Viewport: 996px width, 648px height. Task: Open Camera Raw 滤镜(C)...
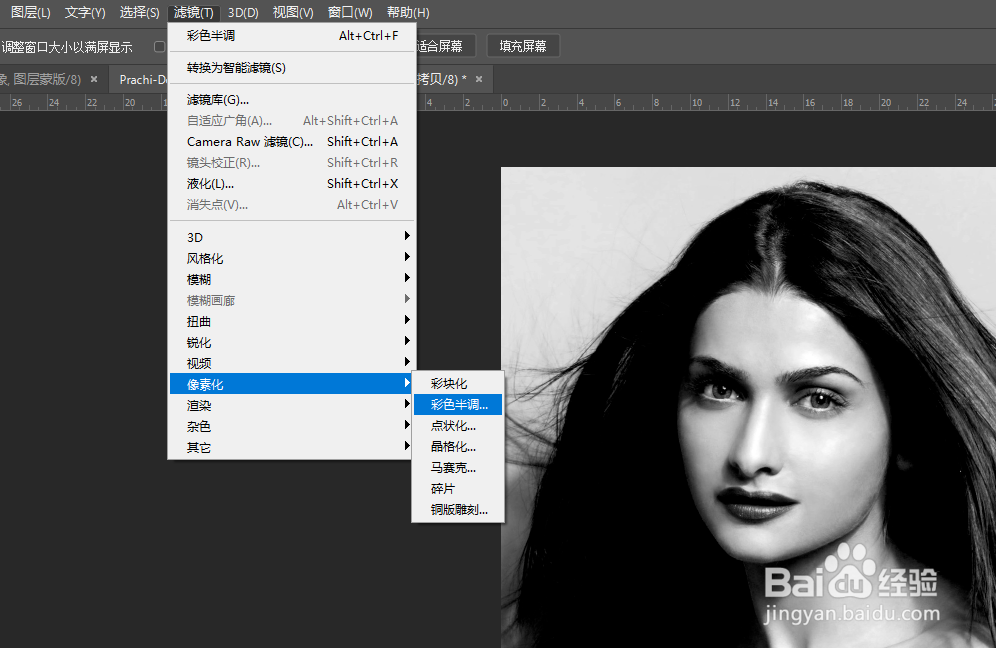point(292,142)
